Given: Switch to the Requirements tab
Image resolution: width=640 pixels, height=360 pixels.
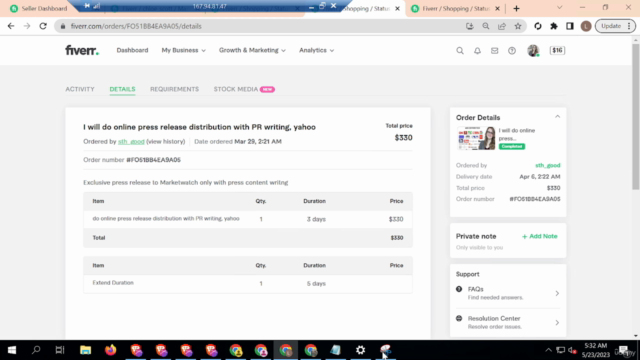Looking at the screenshot, I should click(x=174, y=89).
